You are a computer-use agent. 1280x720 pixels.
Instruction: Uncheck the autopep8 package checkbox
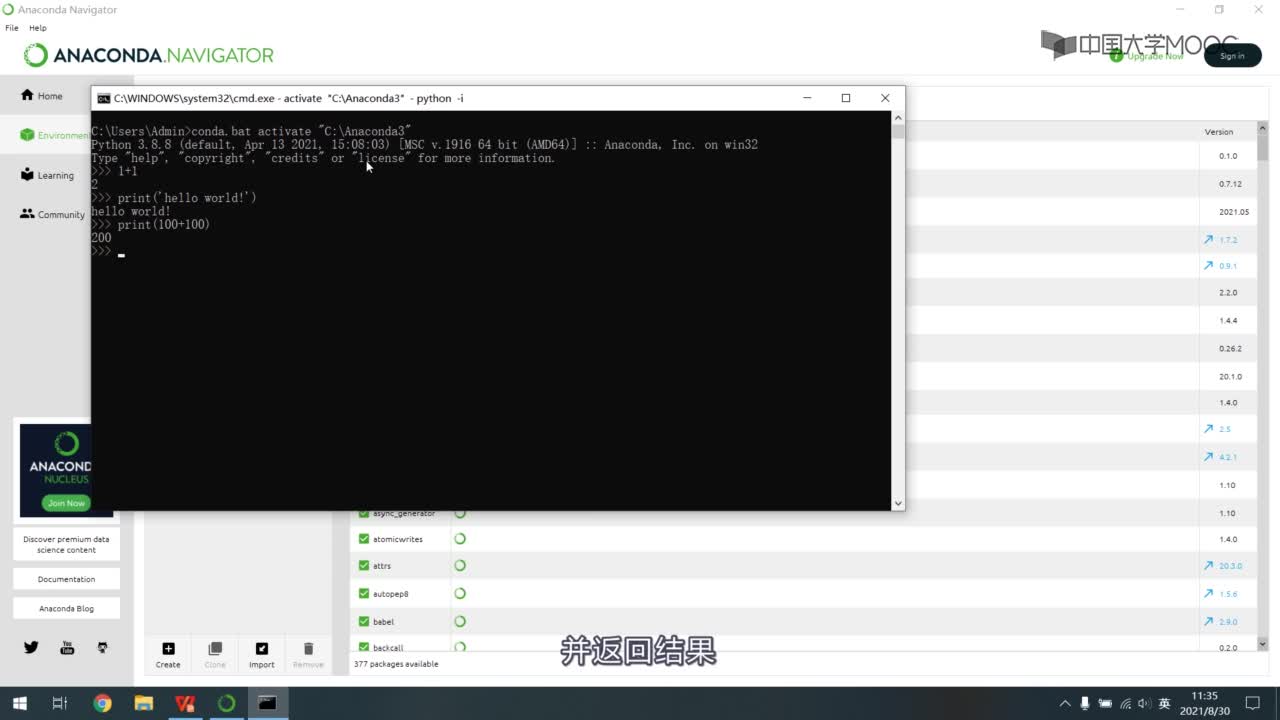[364, 594]
